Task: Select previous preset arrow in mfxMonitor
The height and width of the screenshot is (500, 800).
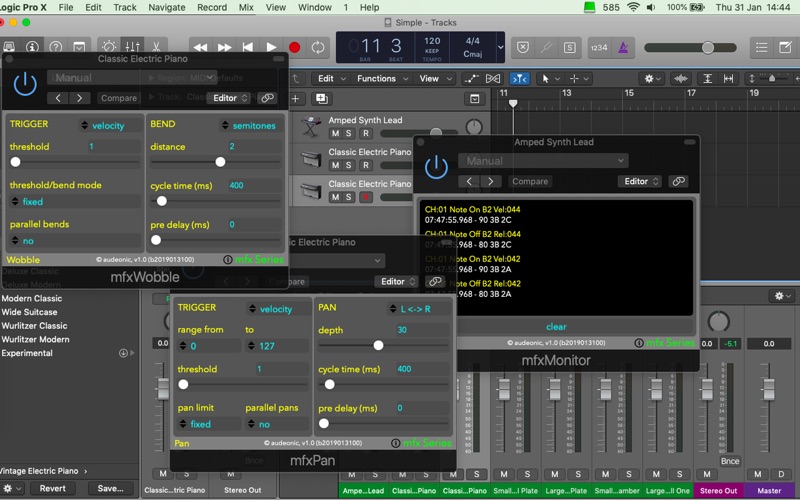Action: click(469, 181)
